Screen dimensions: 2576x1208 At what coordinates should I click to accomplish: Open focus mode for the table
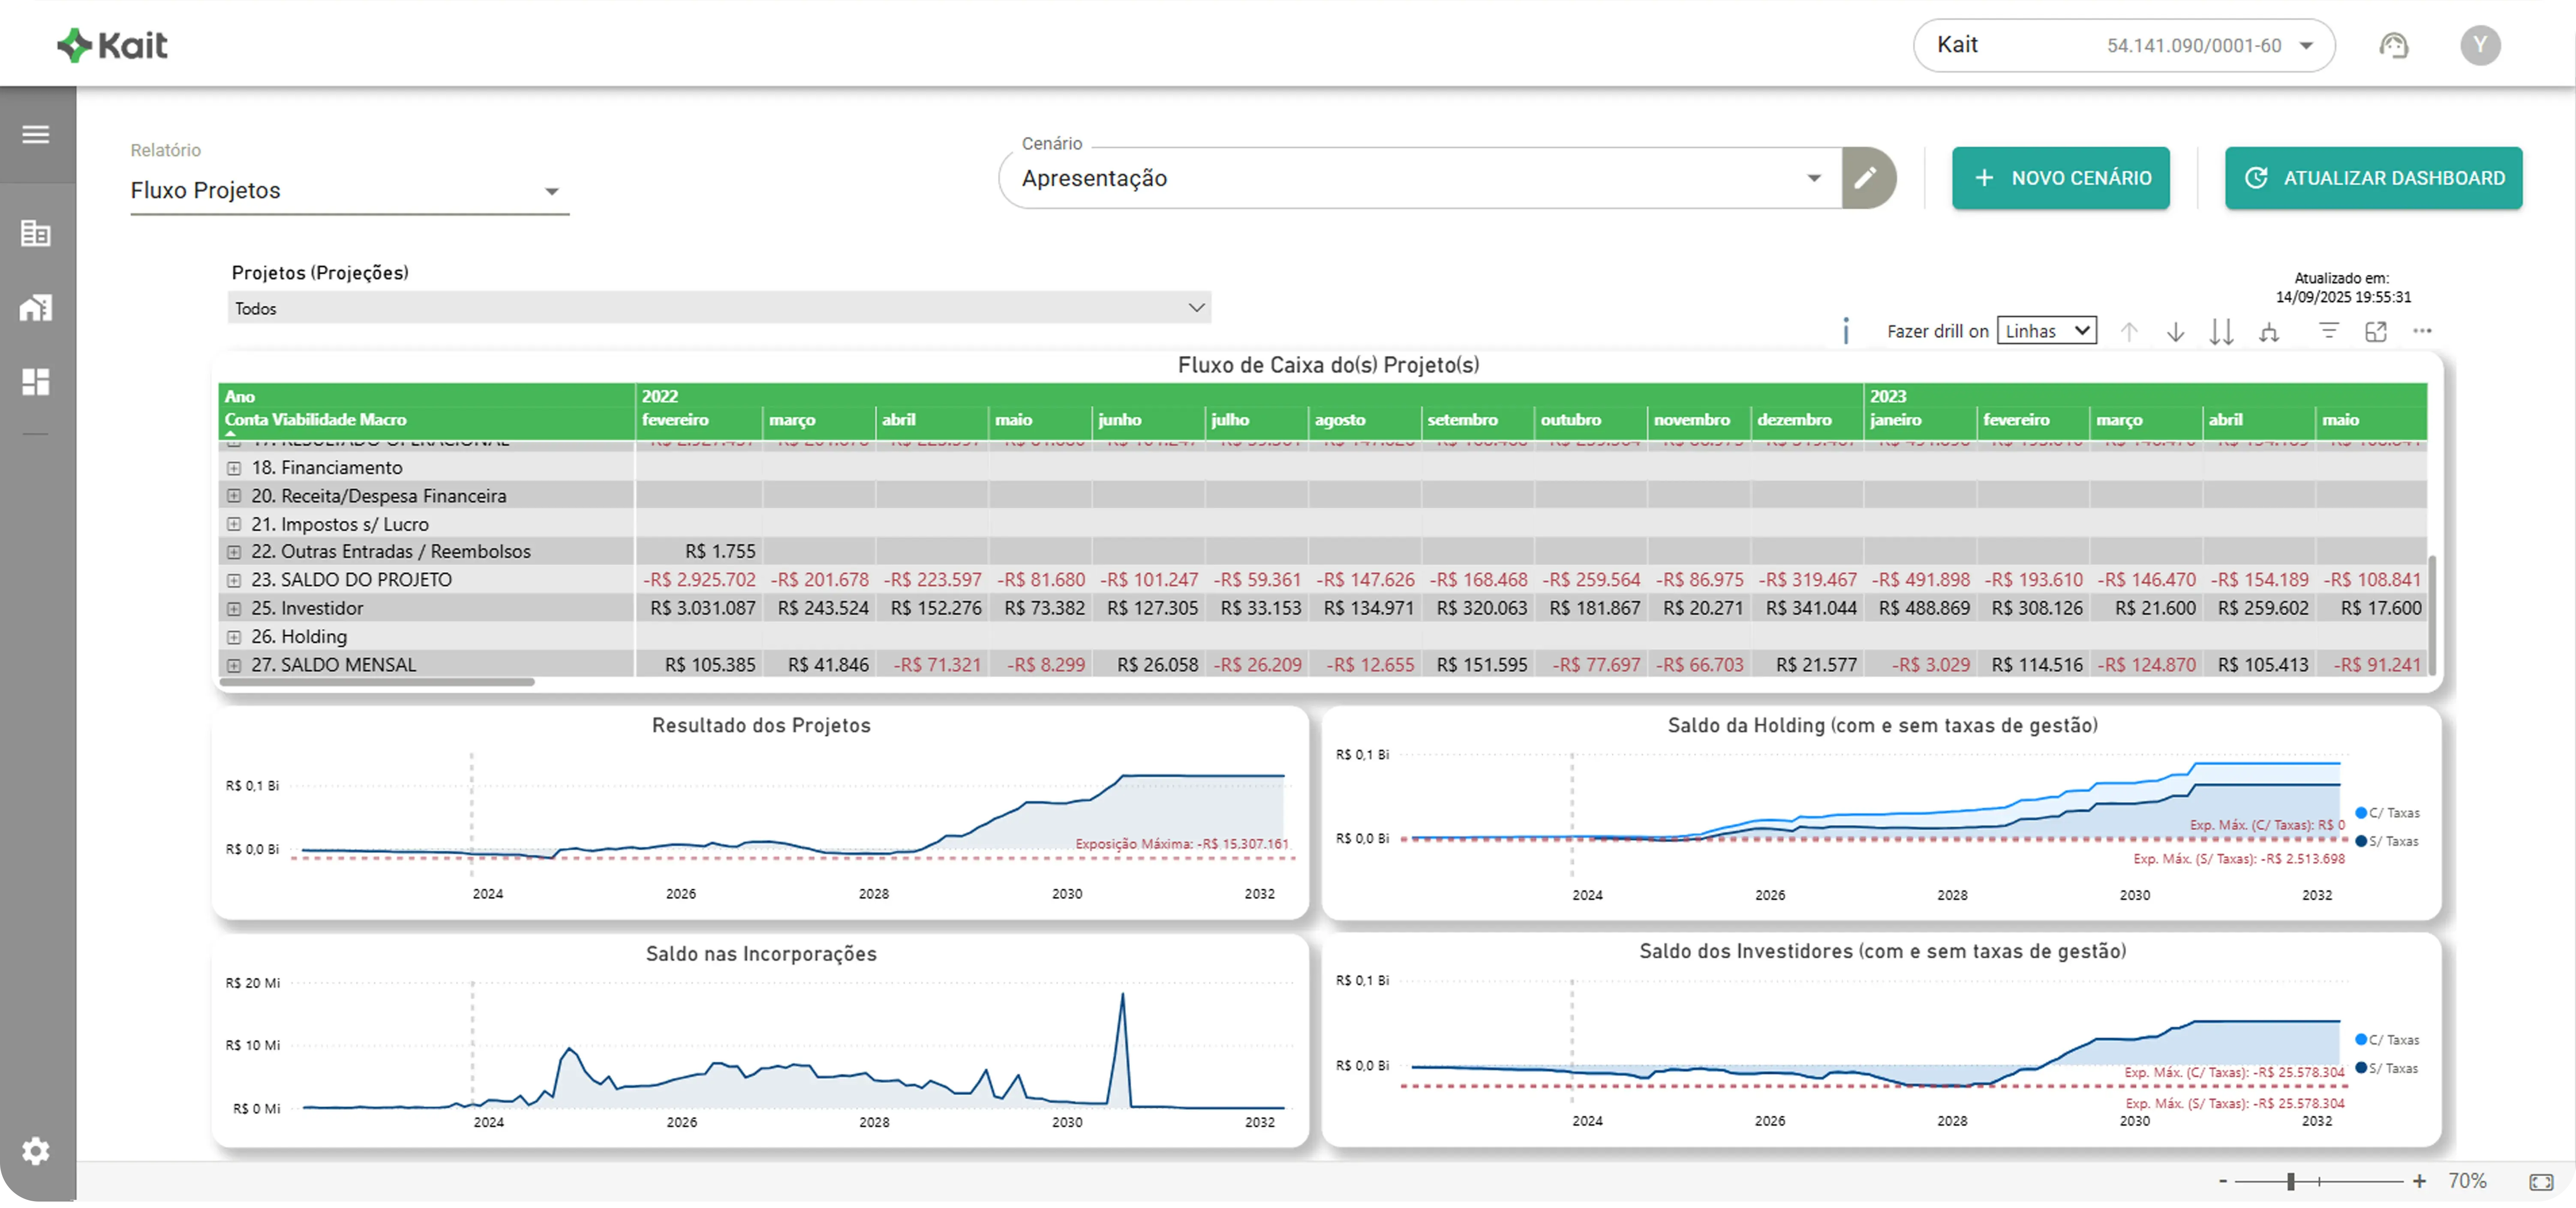pos(2376,331)
